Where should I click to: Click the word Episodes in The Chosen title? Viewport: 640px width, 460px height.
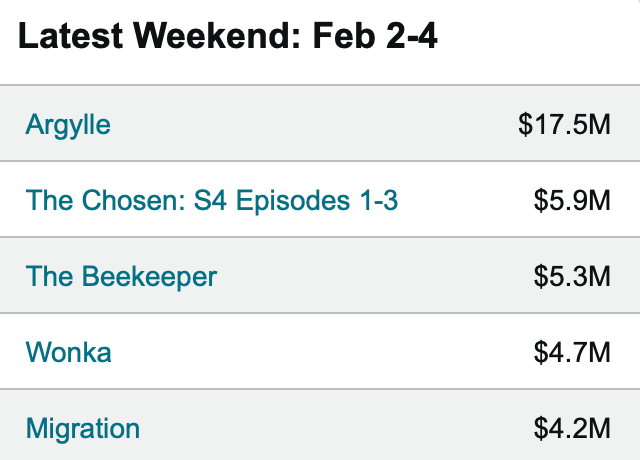coord(293,200)
